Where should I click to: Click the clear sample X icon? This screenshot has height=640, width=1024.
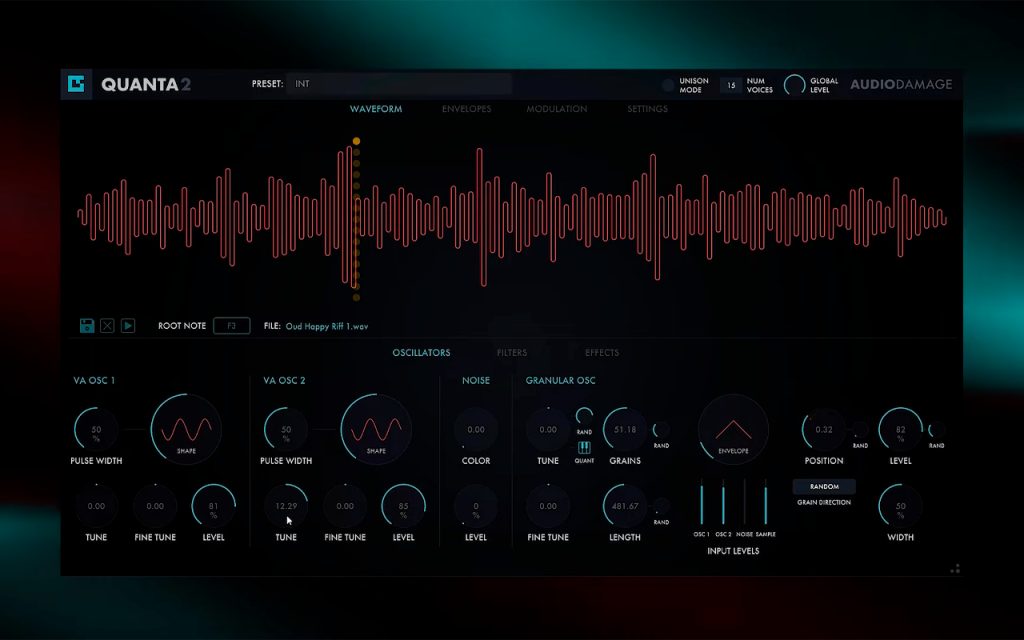[x=107, y=325]
